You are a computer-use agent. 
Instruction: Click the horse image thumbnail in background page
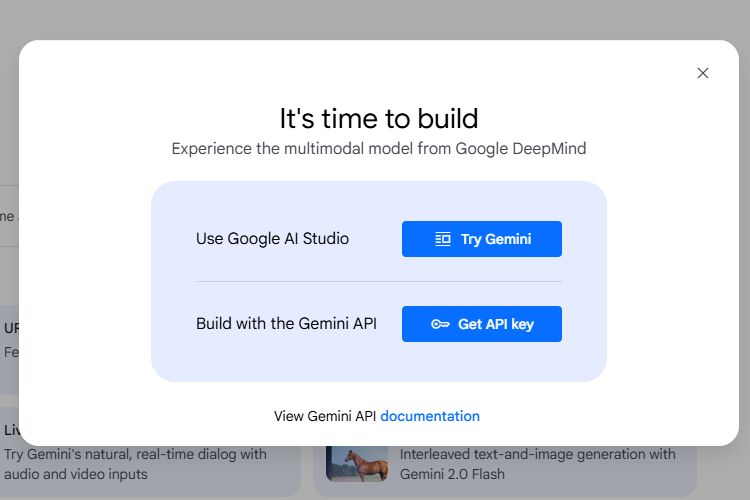[x=357, y=464]
